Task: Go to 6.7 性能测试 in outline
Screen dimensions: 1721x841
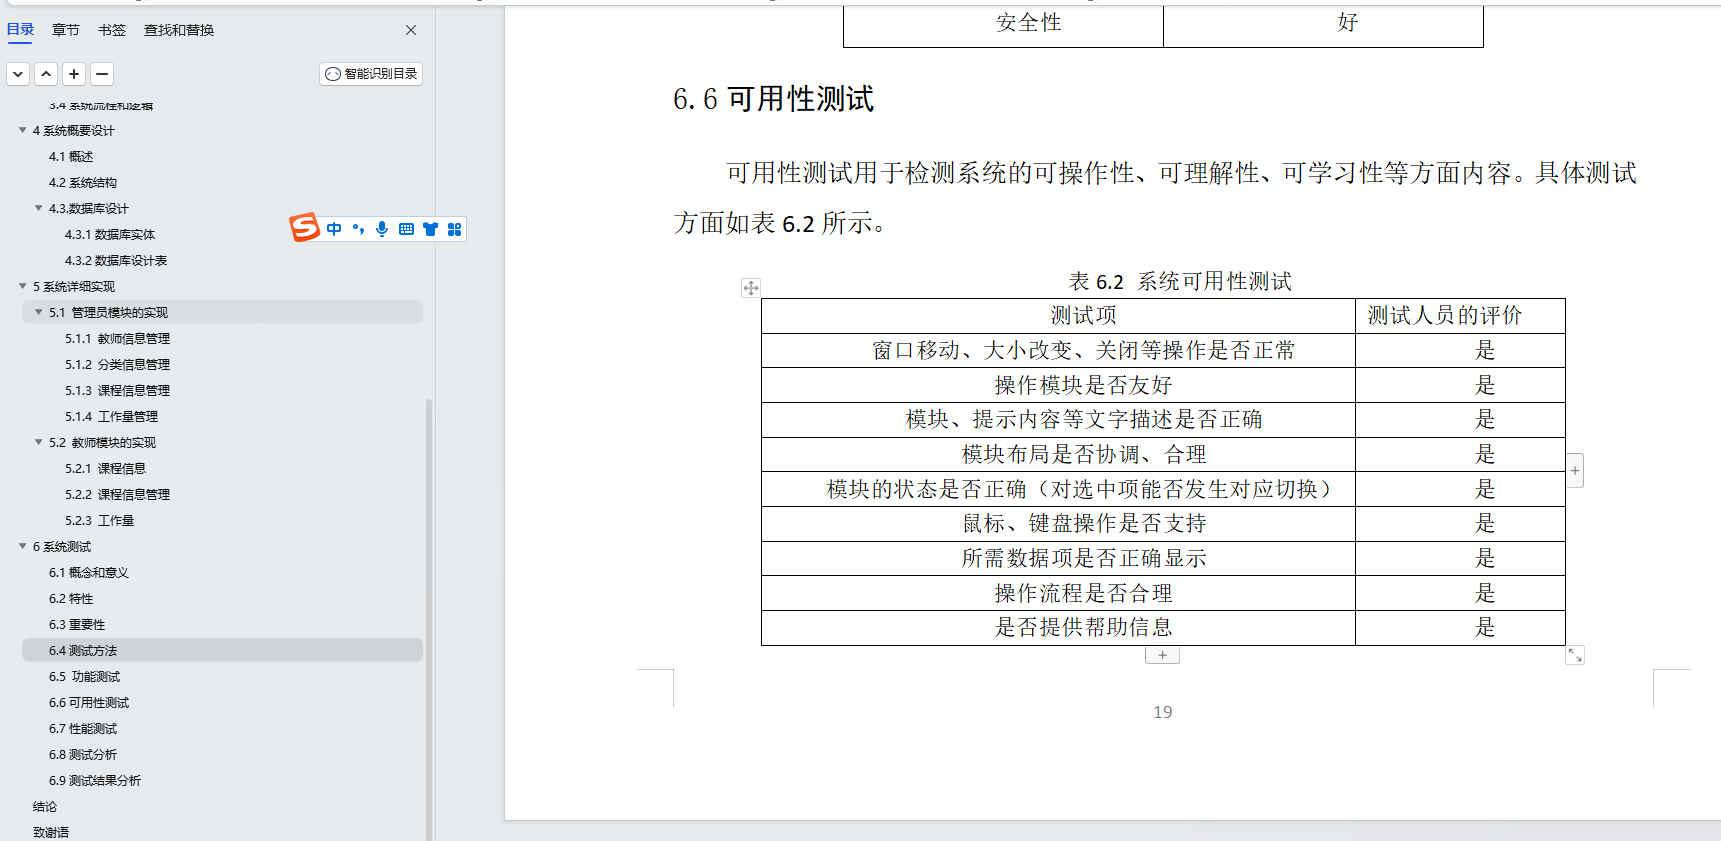Action: 83,729
